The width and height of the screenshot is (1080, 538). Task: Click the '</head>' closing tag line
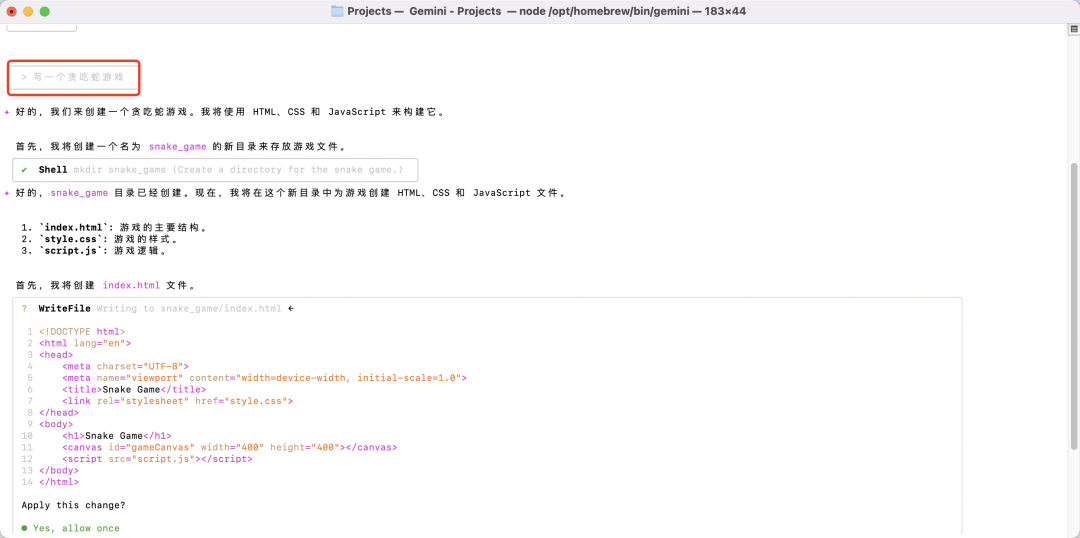coord(59,413)
